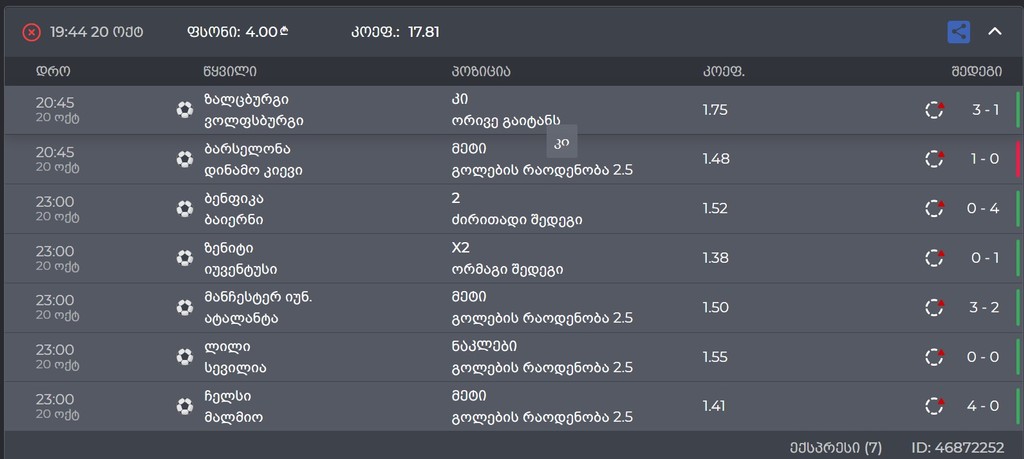Click the 1.48 coefficient for ბარსელონა
This screenshot has height=459, width=1024.
pyautogui.click(x=716, y=159)
